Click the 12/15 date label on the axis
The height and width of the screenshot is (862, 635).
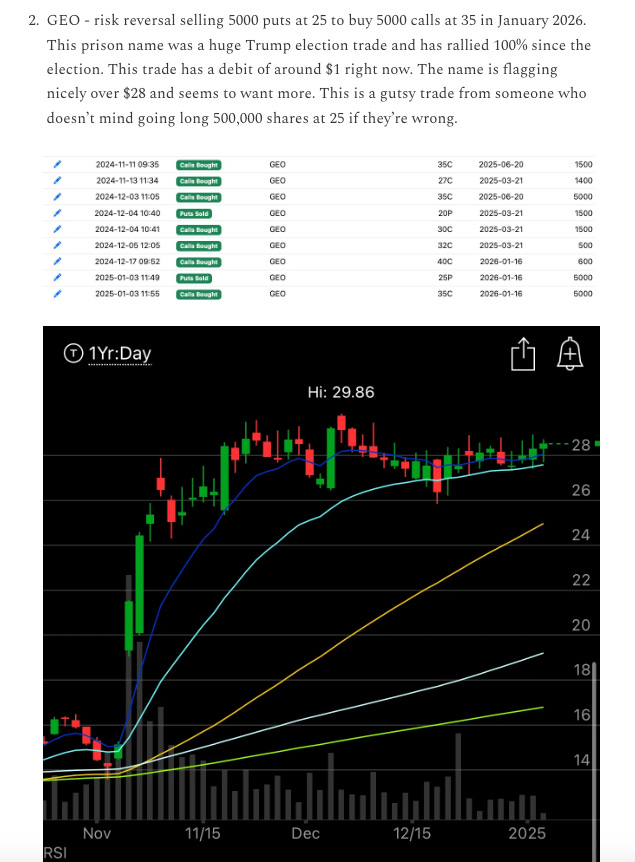412,833
